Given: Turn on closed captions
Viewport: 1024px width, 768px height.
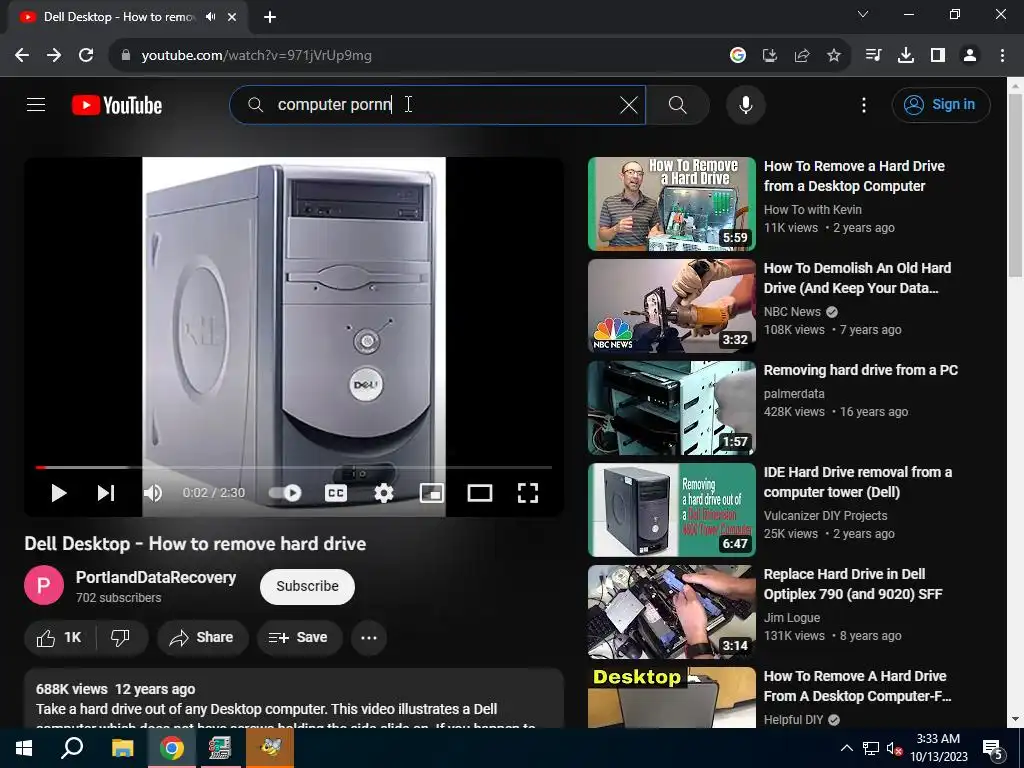Looking at the screenshot, I should coord(336,493).
